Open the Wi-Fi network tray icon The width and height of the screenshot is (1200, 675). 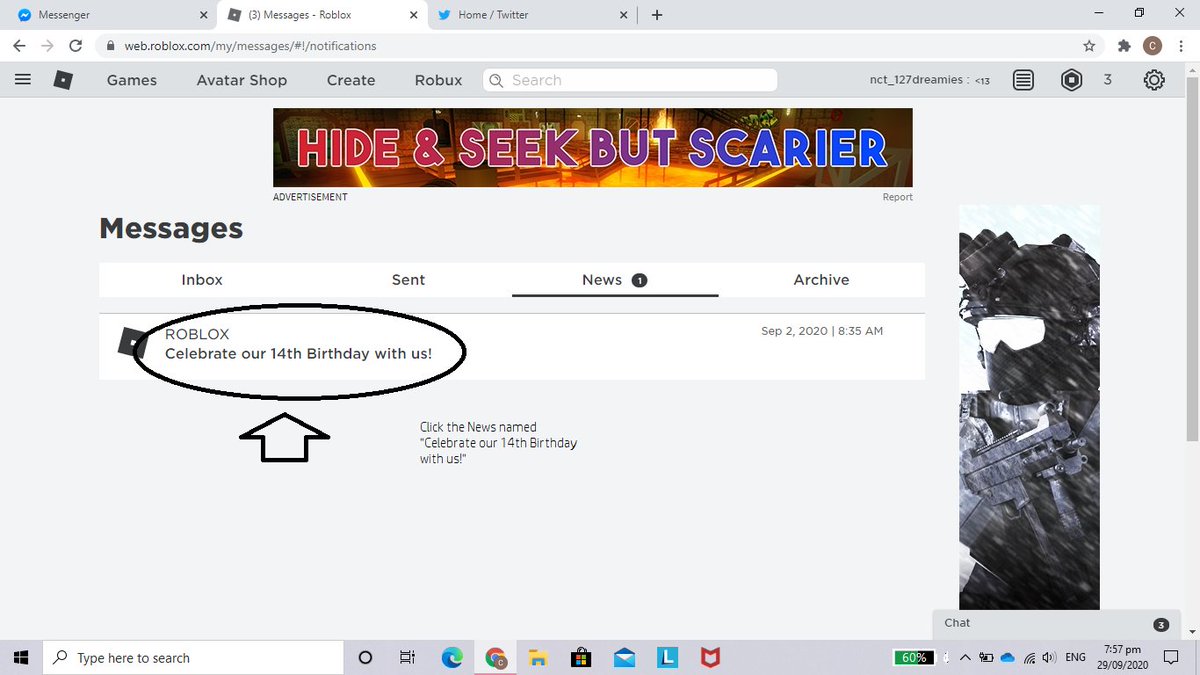[1029, 658]
